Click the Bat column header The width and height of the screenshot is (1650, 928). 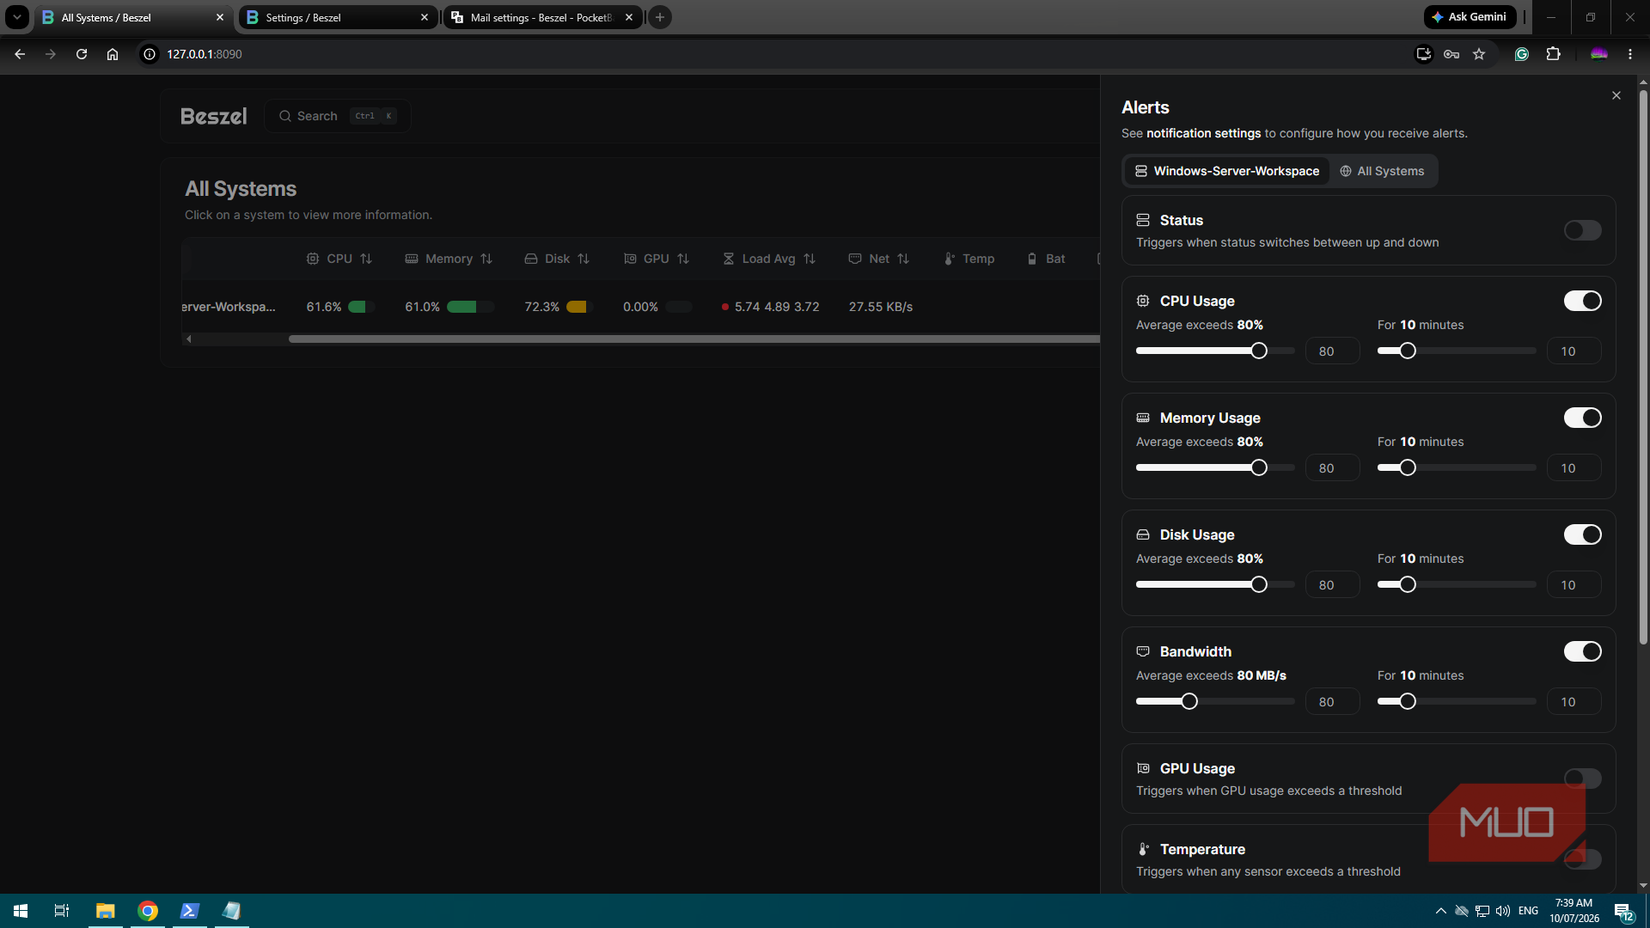(x=1046, y=259)
